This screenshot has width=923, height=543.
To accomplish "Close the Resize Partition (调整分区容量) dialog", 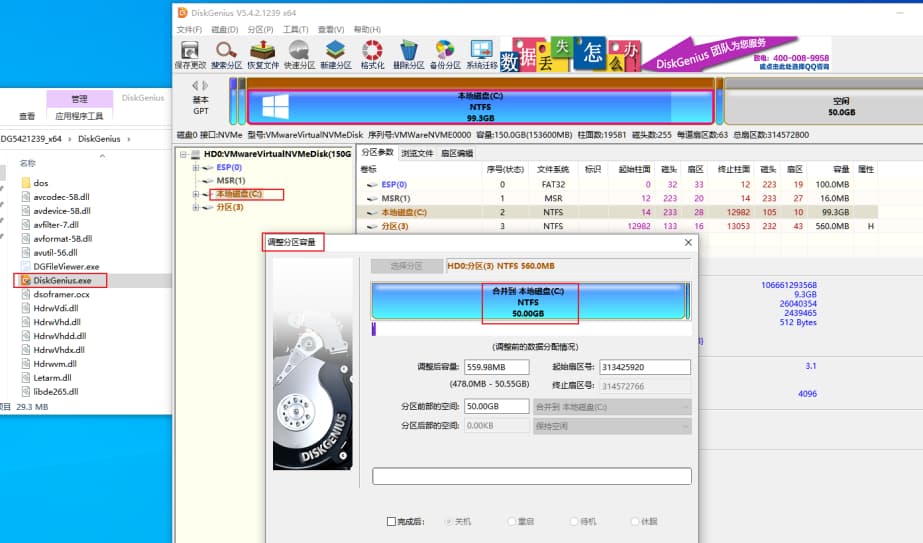I will (x=688, y=243).
